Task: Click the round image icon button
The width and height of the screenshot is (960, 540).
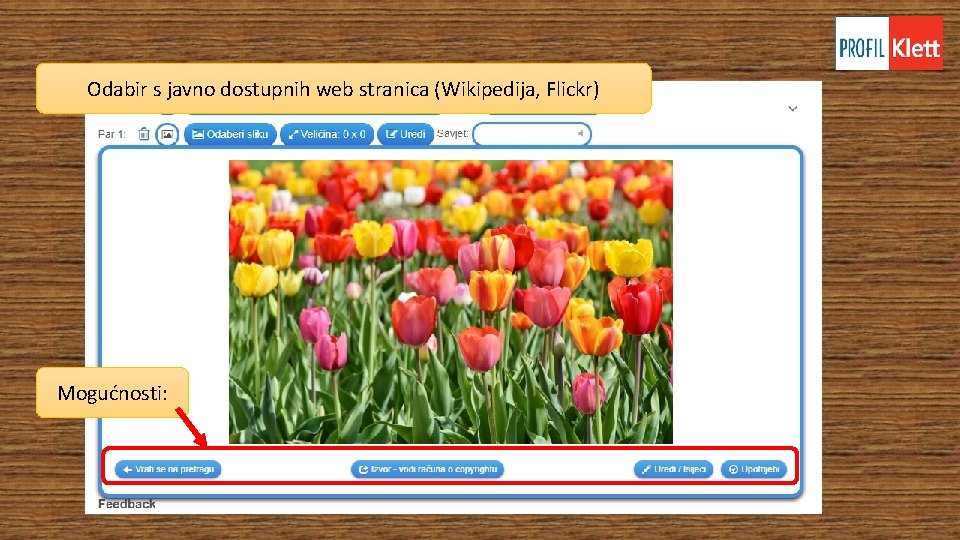Action: click(x=167, y=134)
